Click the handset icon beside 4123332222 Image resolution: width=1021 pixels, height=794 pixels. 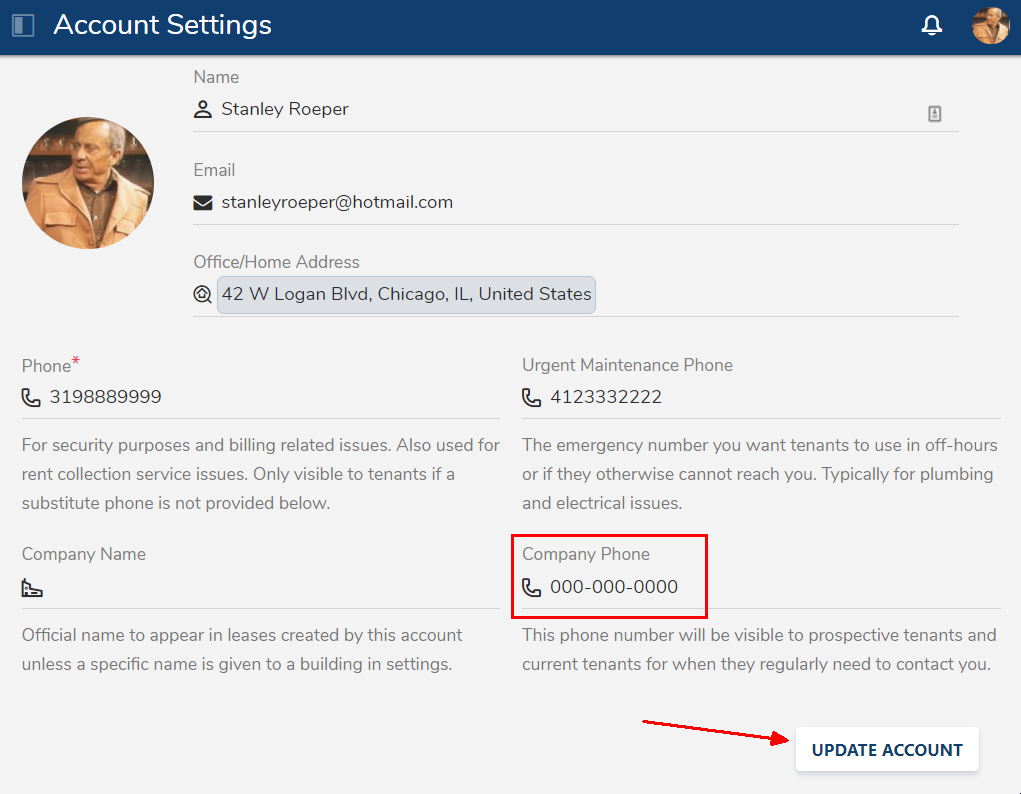(x=531, y=398)
